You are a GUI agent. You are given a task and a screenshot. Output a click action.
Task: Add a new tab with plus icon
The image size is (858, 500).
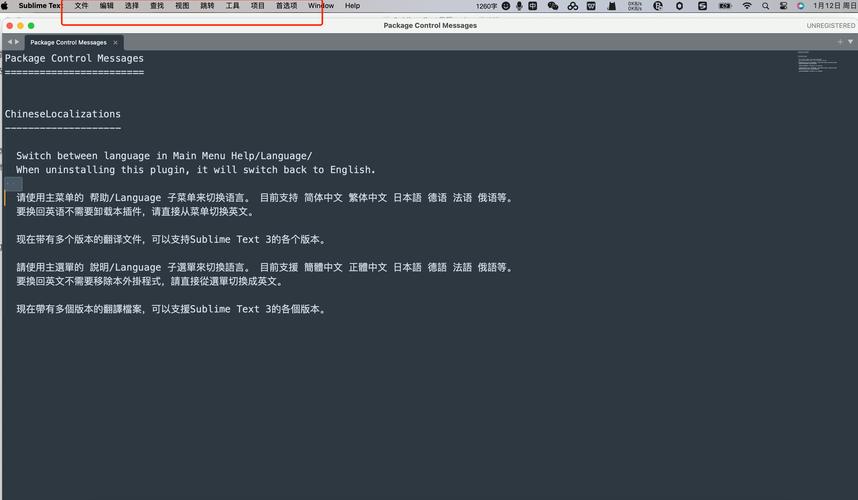[840, 42]
